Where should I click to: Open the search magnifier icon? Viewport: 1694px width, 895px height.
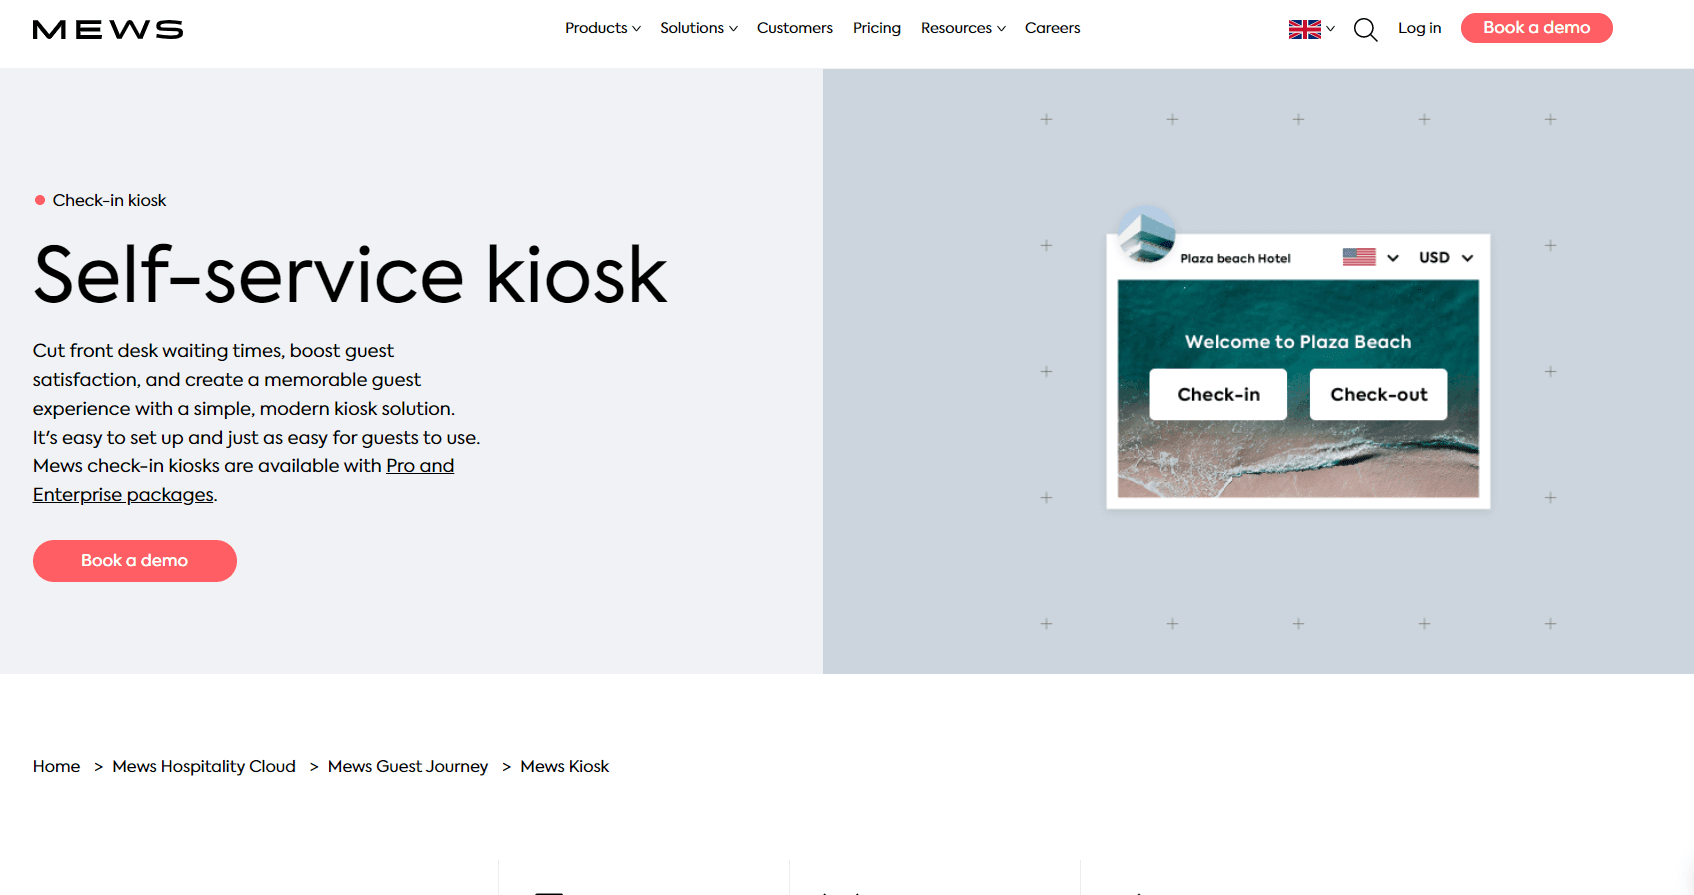click(1365, 30)
